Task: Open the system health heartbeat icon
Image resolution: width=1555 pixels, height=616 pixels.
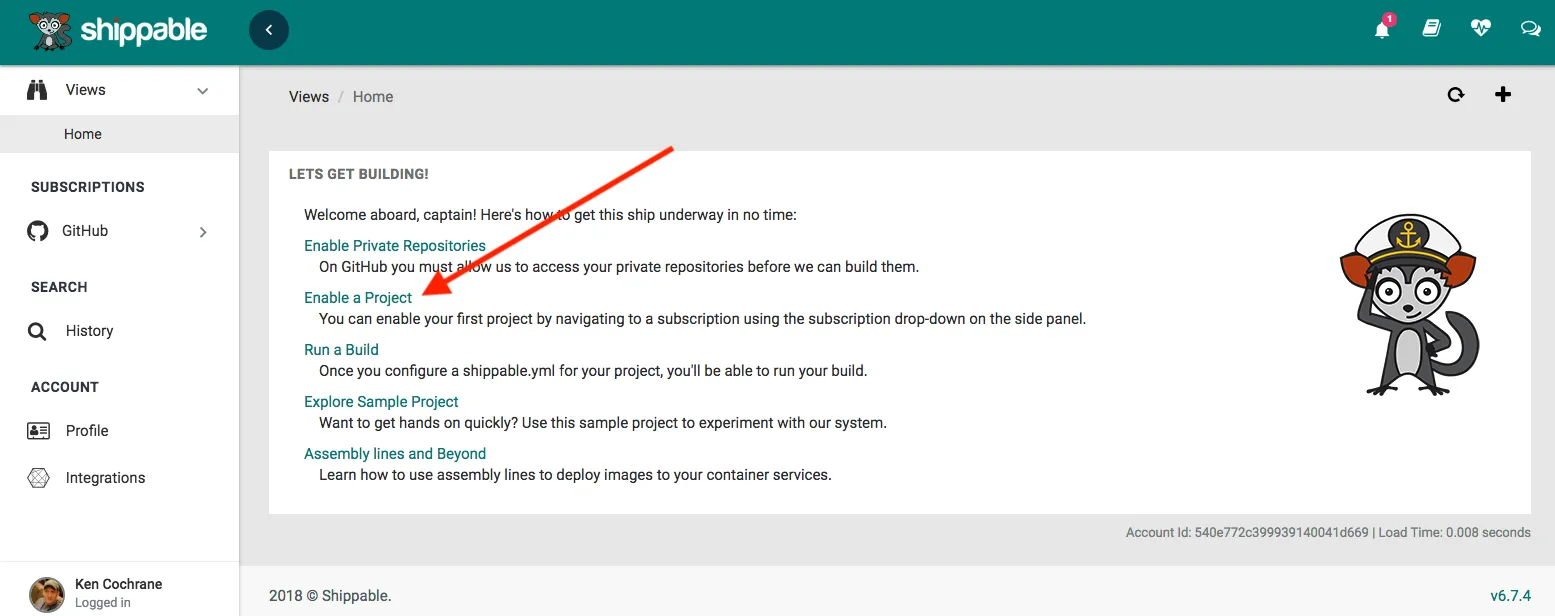Action: [x=1481, y=29]
